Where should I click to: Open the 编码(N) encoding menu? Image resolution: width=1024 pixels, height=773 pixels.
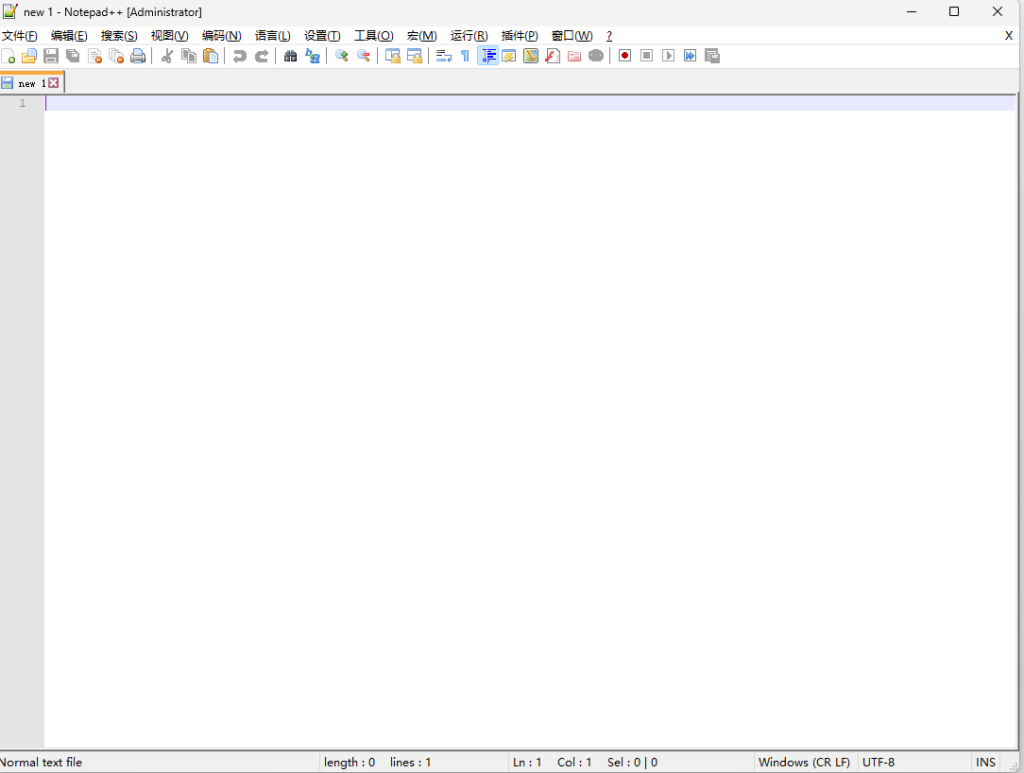[221, 36]
